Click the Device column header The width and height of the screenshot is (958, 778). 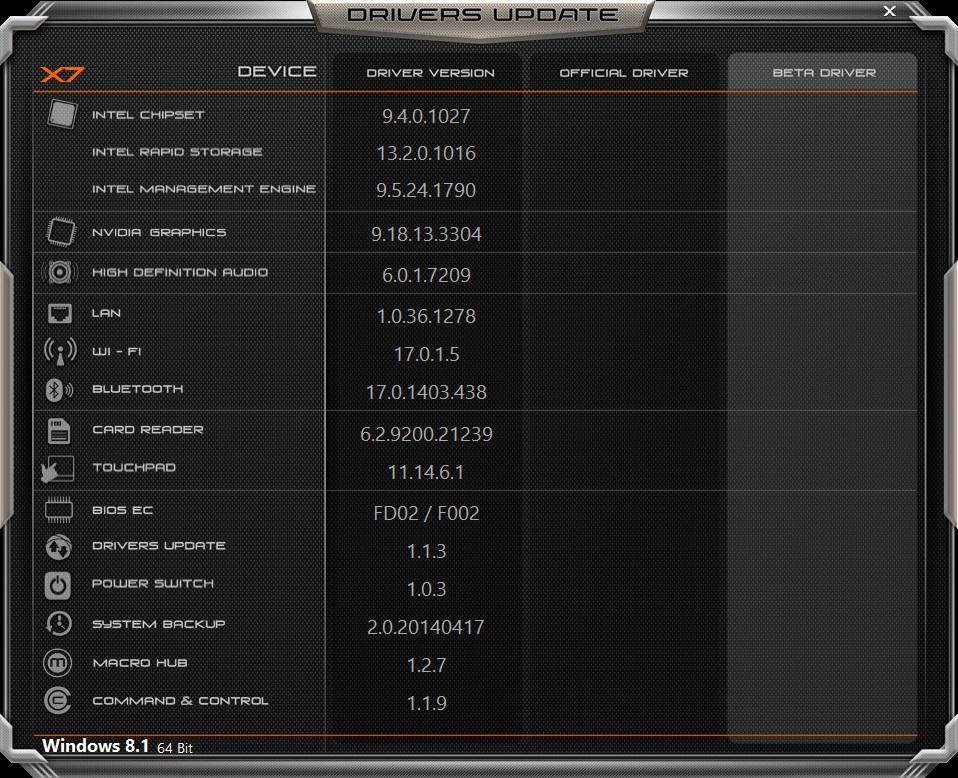277,72
